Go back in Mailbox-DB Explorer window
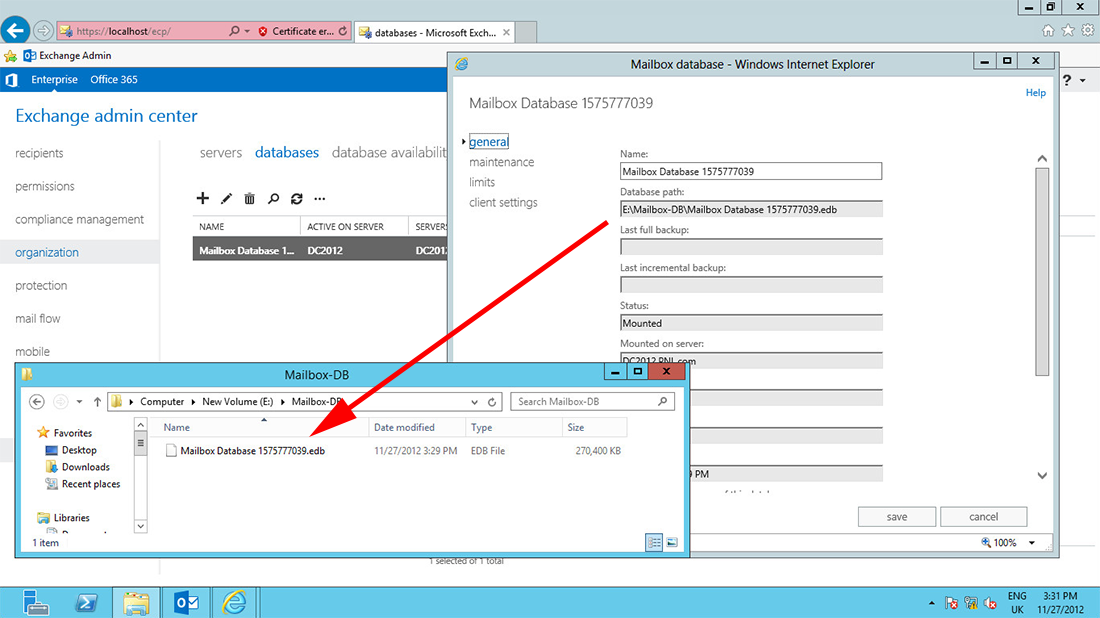Image resolution: width=1100 pixels, height=618 pixels. pos(37,401)
